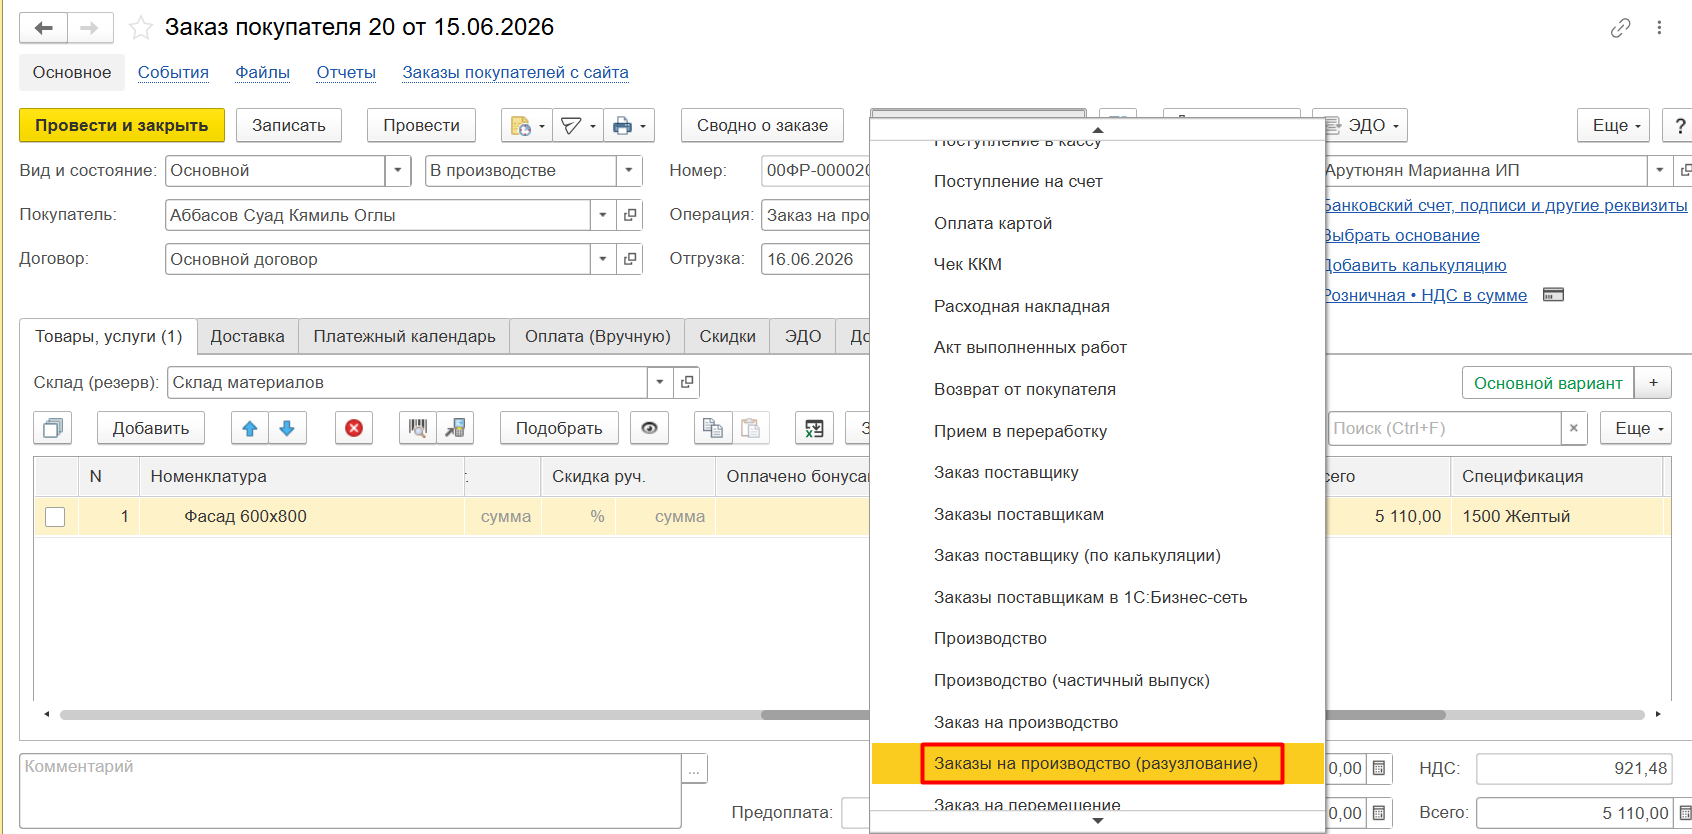This screenshot has width=1692, height=834.
Task: Select Заказ на производство menu item
Action: (x=1097, y=722)
